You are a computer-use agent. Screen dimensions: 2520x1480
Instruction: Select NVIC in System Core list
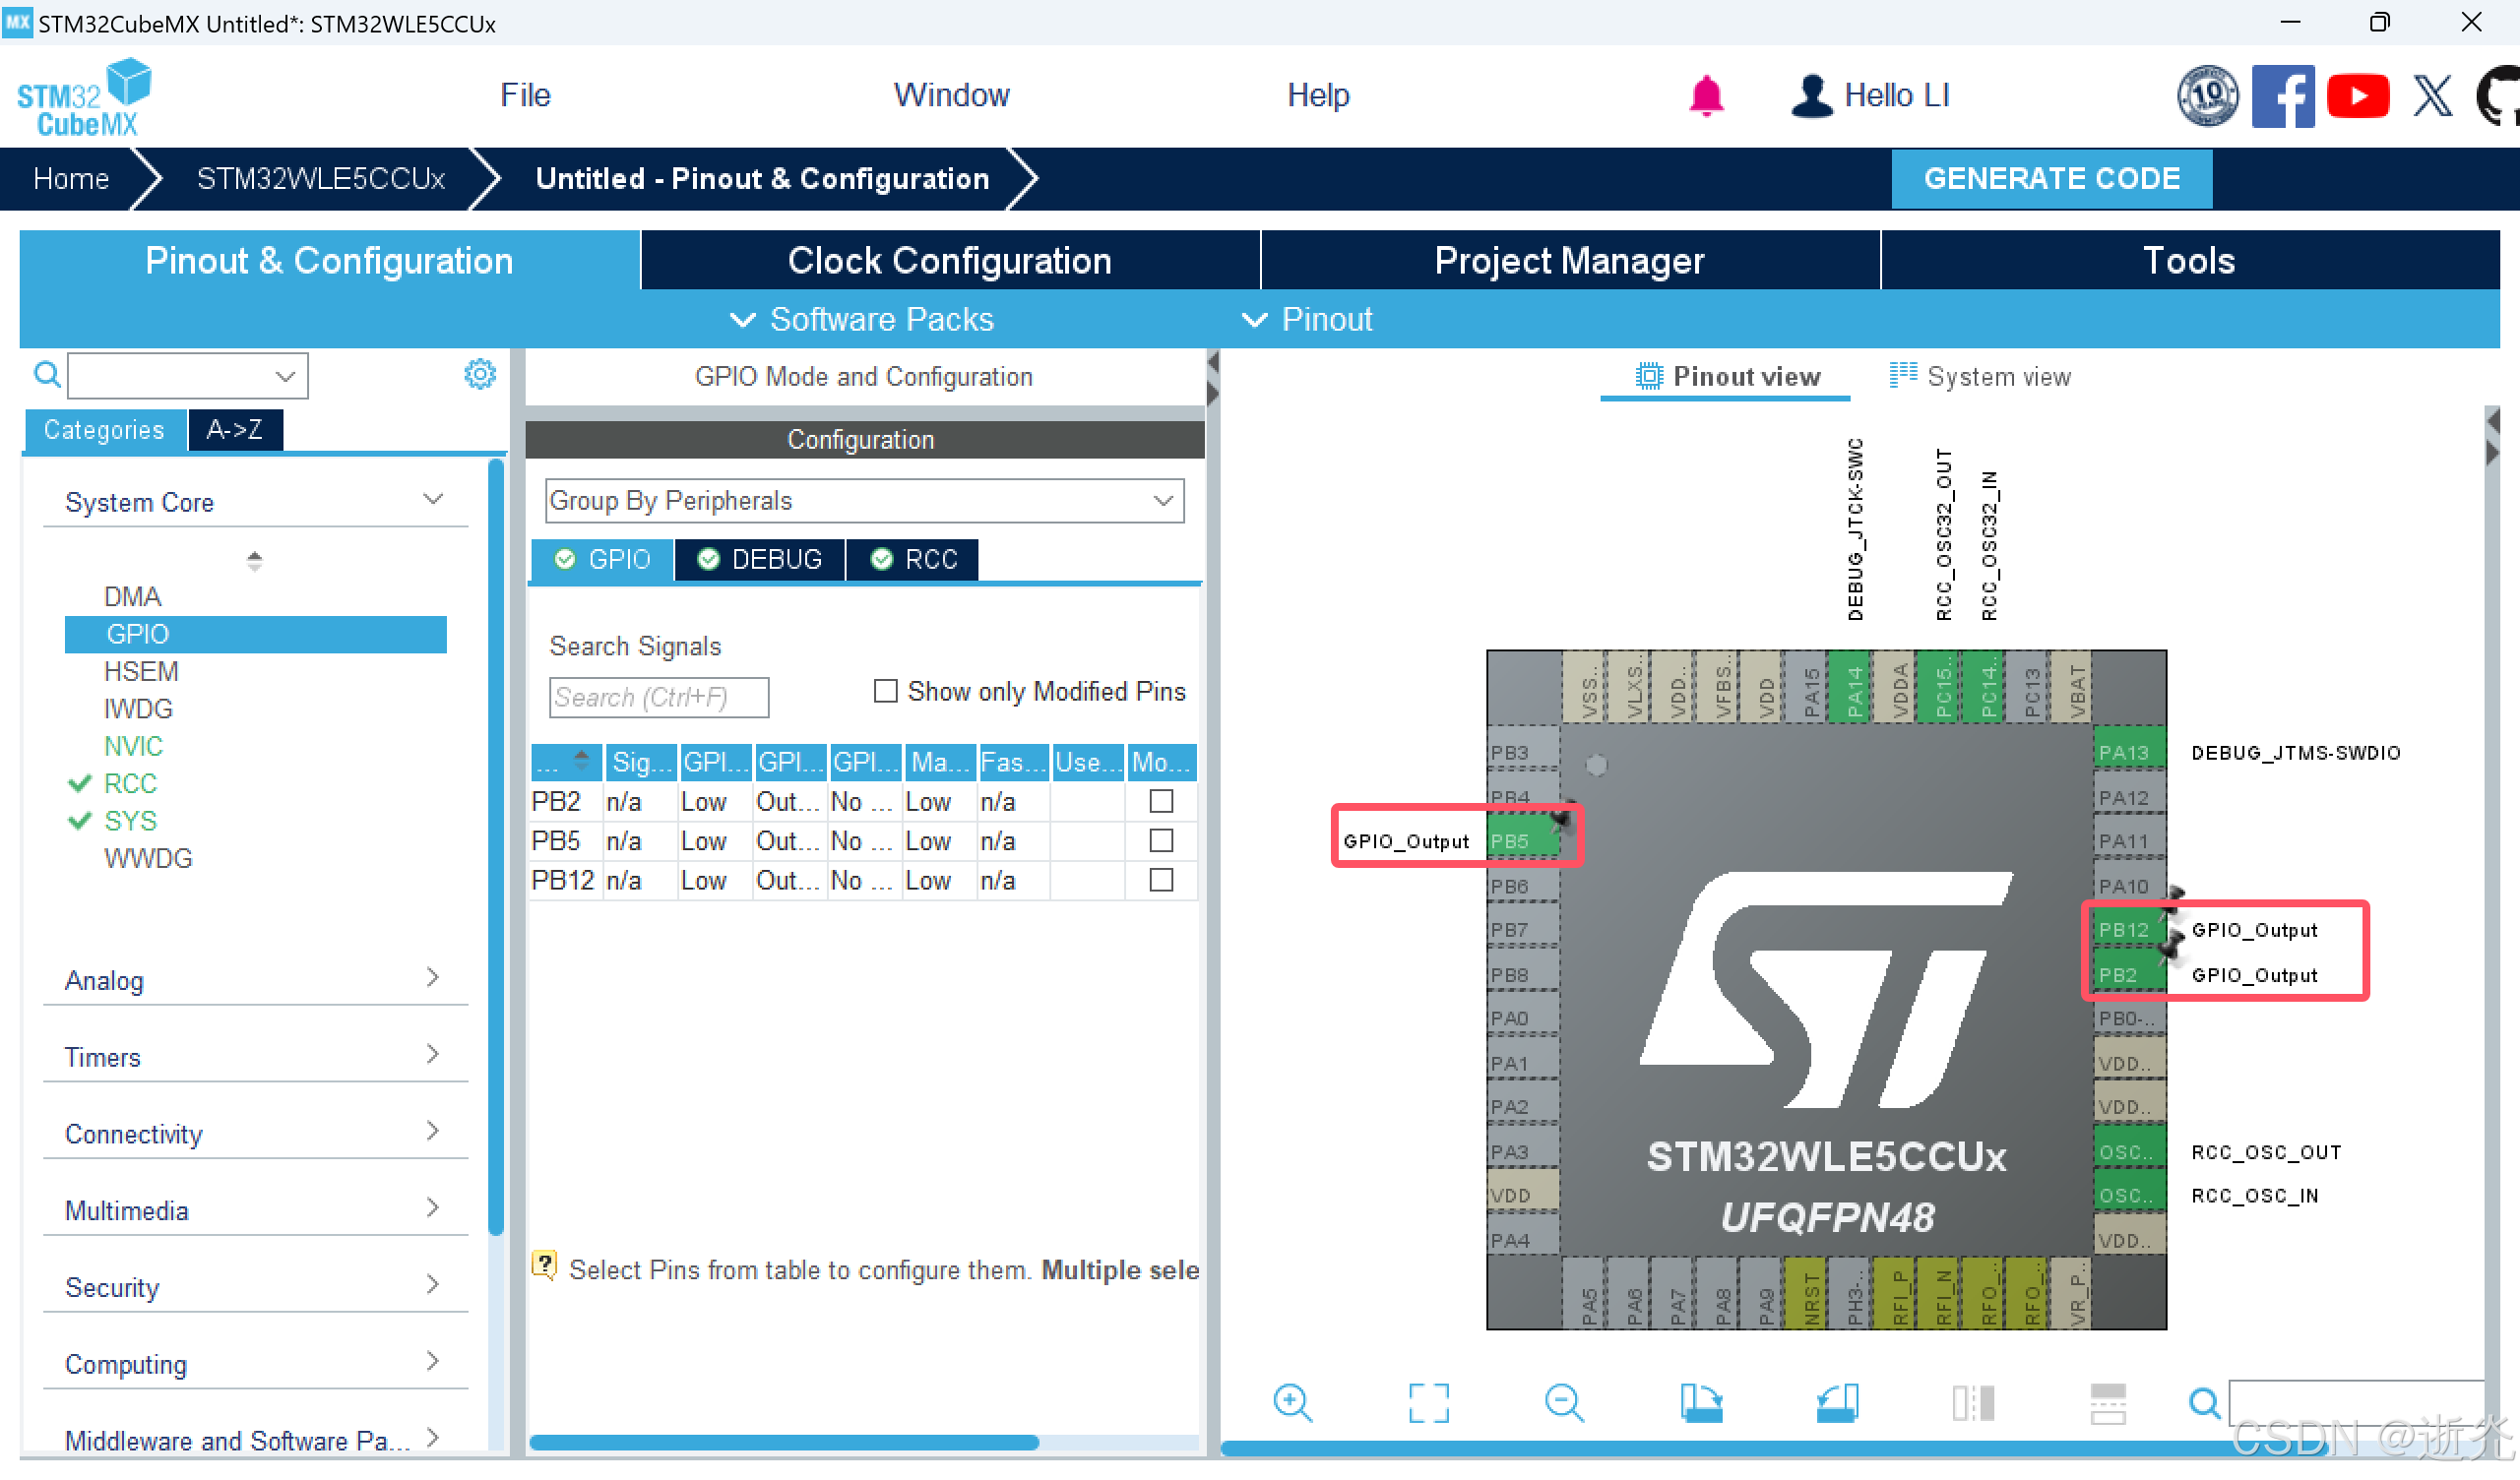pyautogui.click(x=133, y=746)
